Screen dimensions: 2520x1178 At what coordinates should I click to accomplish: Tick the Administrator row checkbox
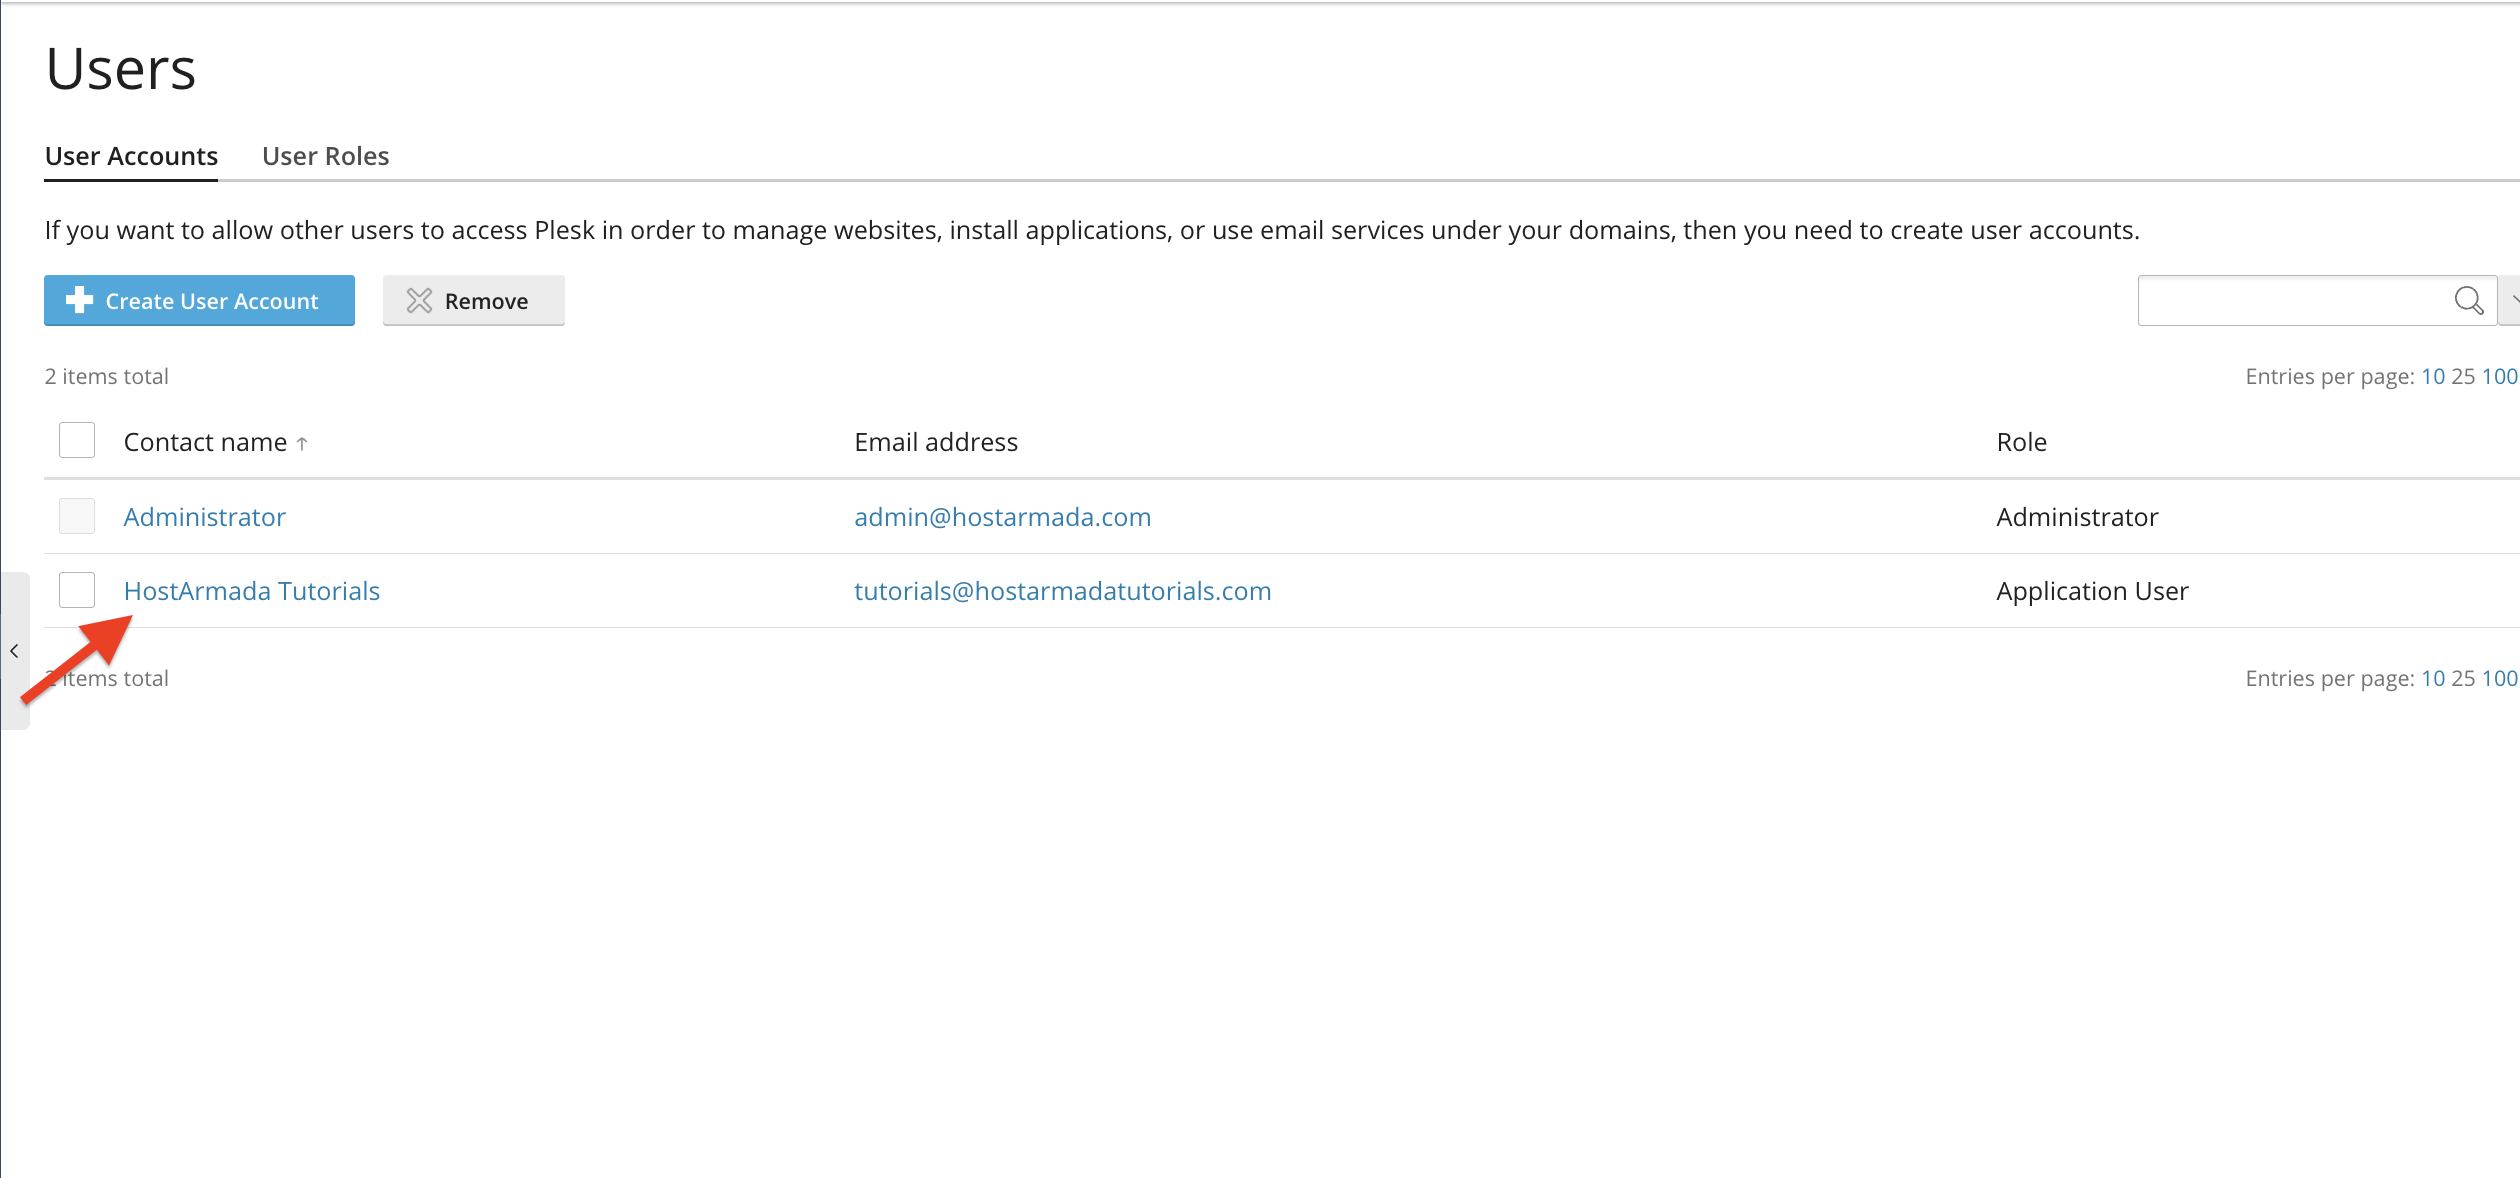point(77,516)
